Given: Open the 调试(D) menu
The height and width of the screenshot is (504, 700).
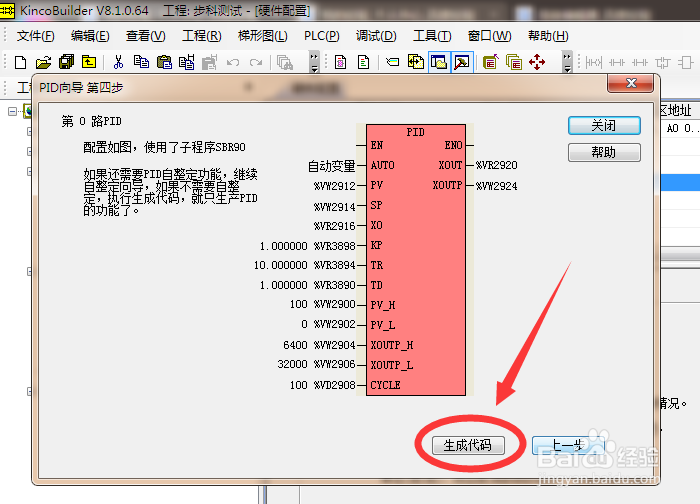Looking at the screenshot, I should pos(376,36).
